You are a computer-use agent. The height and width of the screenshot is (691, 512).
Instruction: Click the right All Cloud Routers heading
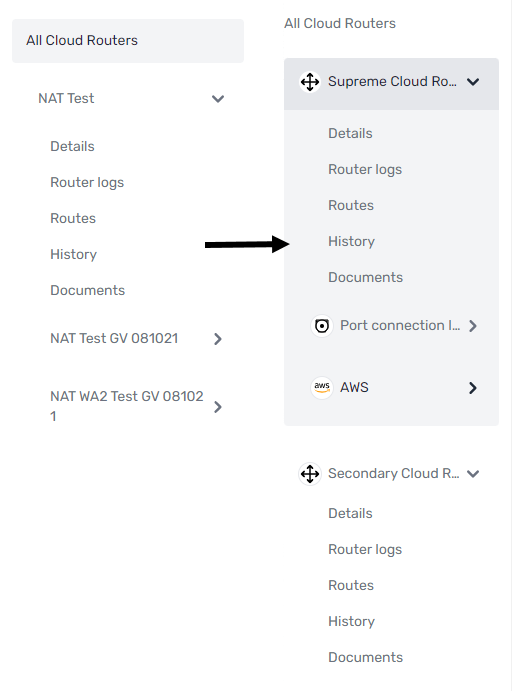340,23
